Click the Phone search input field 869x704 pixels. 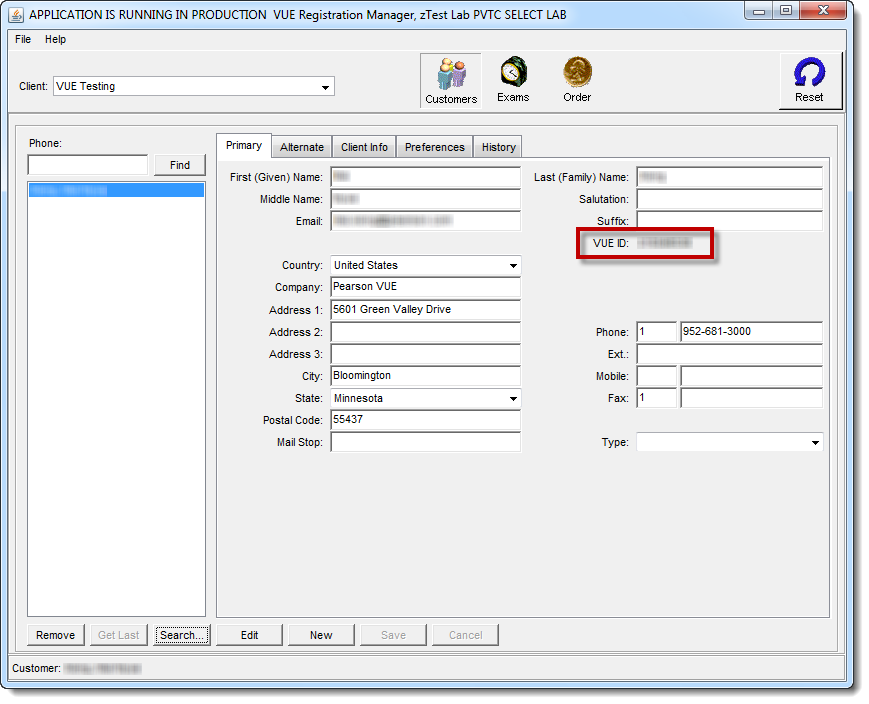point(88,165)
